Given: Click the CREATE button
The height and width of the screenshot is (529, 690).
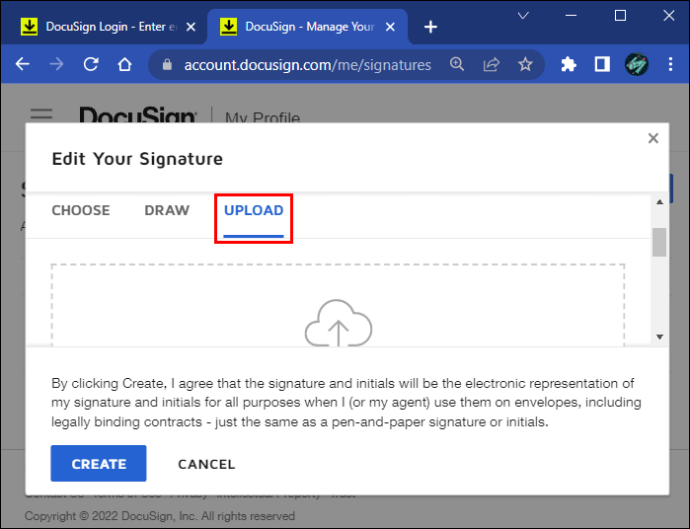Looking at the screenshot, I should (x=99, y=463).
